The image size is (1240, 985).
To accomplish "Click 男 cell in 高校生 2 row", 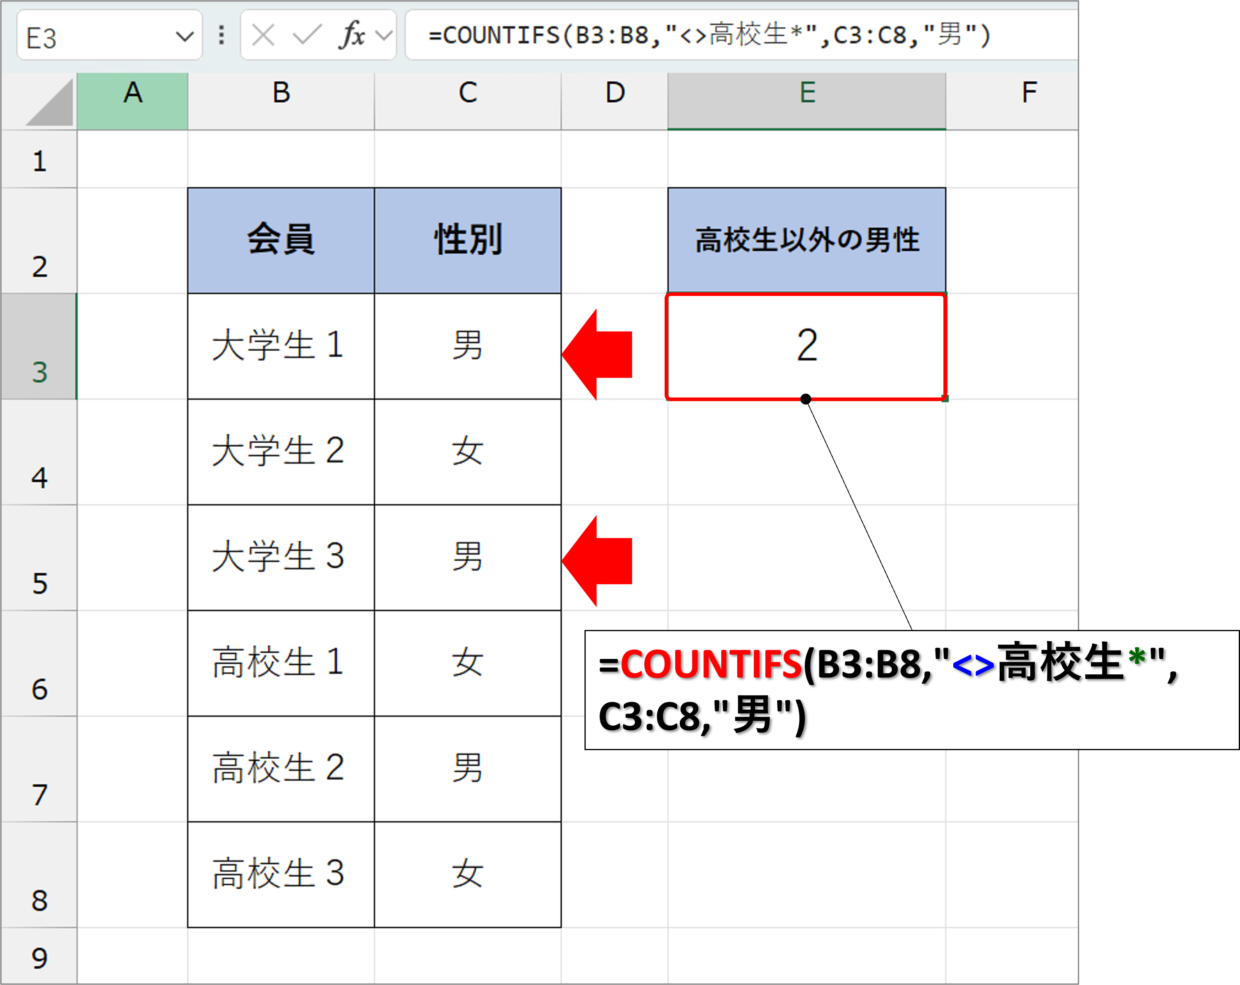I will pos(468,770).
